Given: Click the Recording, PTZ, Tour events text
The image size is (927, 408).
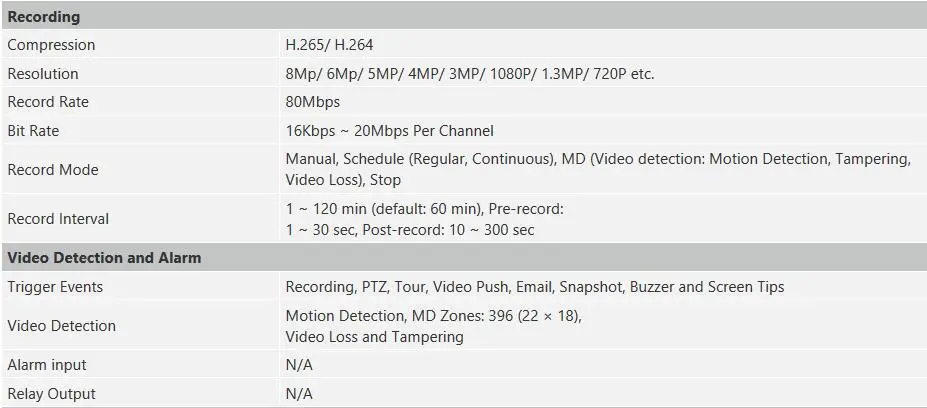Looking at the screenshot, I should (x=535, y=287).
